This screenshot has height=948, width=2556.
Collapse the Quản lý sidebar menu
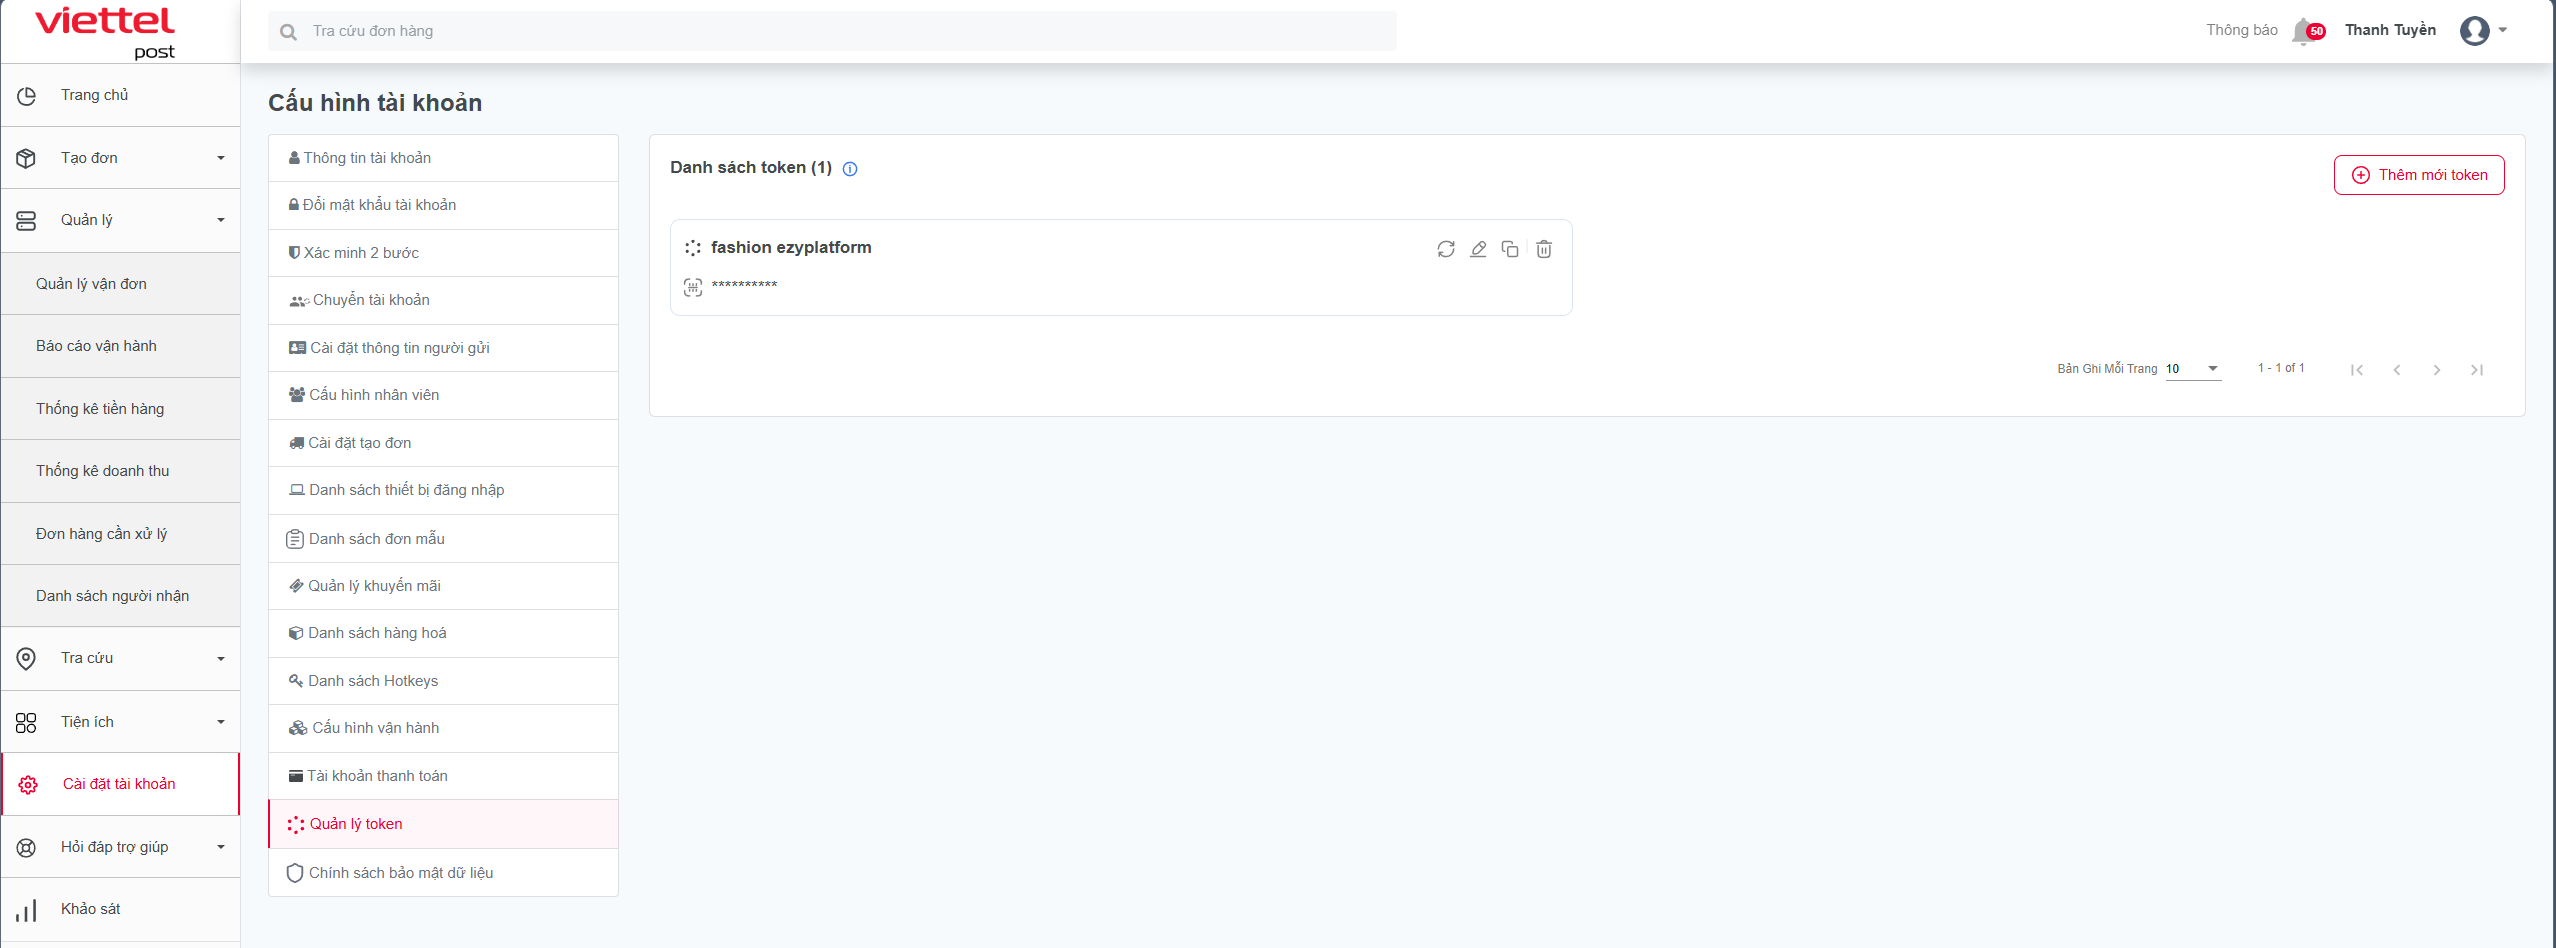tap(120, 220)
